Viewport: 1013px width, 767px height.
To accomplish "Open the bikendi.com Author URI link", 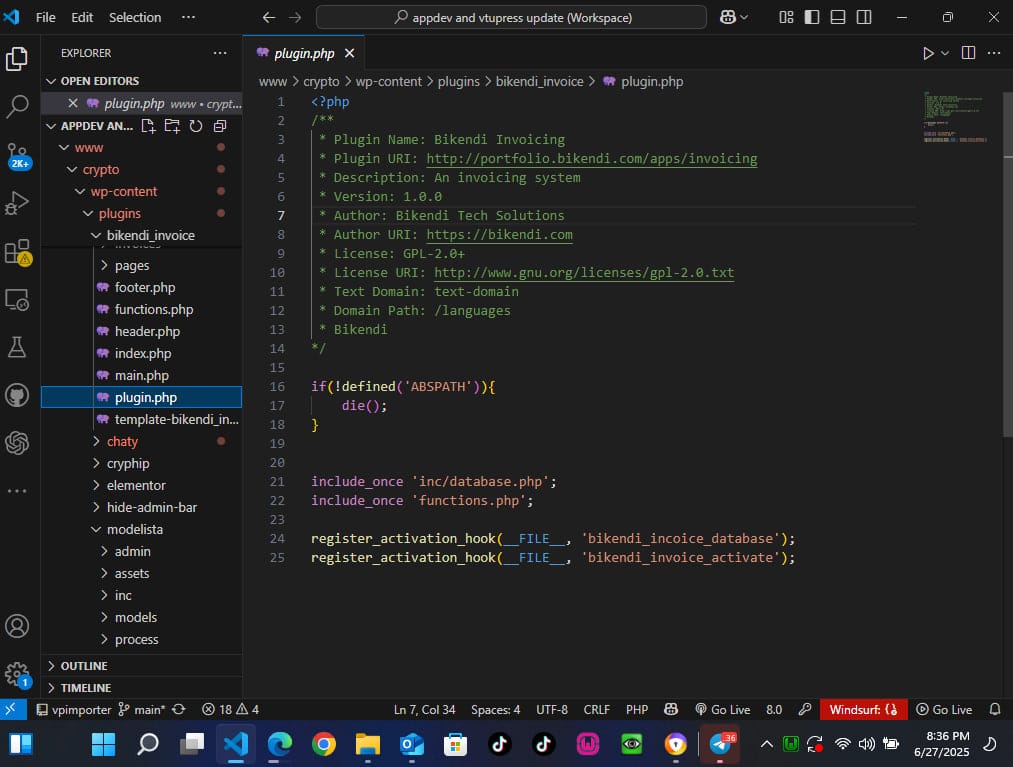I will 499,235.
